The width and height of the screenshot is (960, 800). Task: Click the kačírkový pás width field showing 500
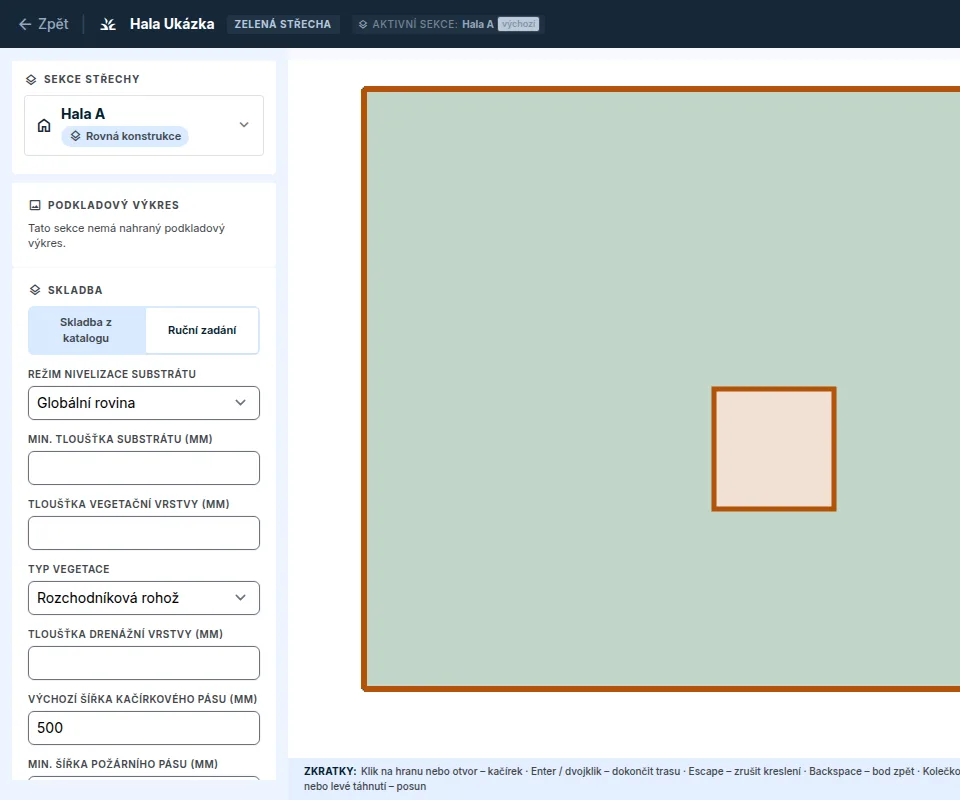point(144,728)
